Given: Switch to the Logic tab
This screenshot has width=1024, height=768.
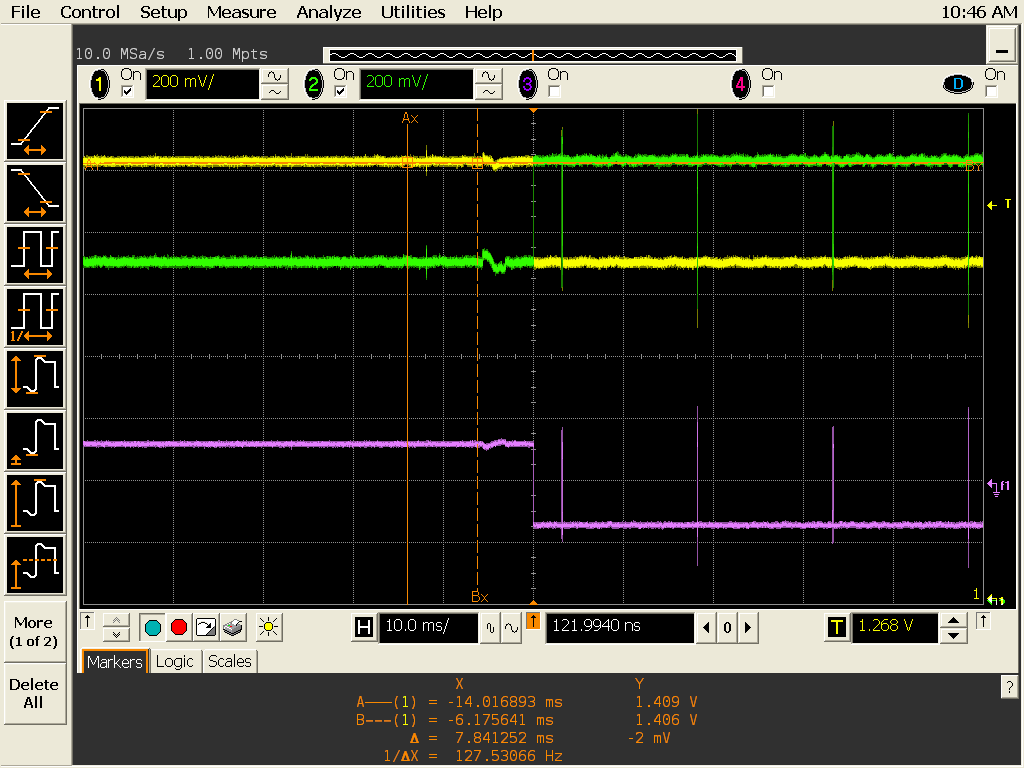Looking at the screenshot, I should click(x=174, y=662).
